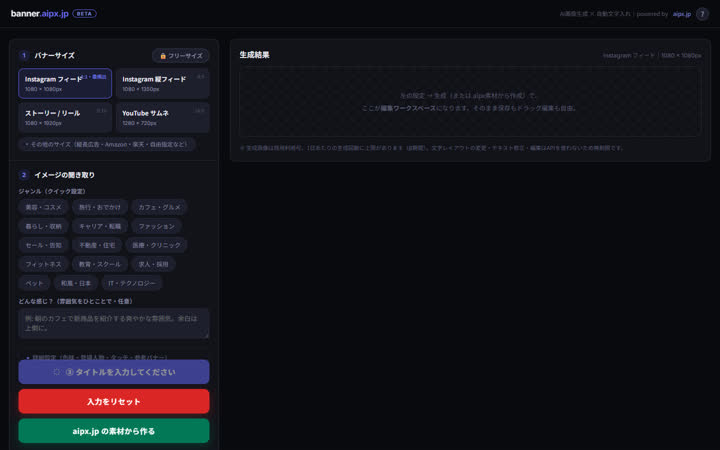The height and width of the screenshot is (450, 720).
Task: Click the 生成結果 heading
Action: (254, 55)
